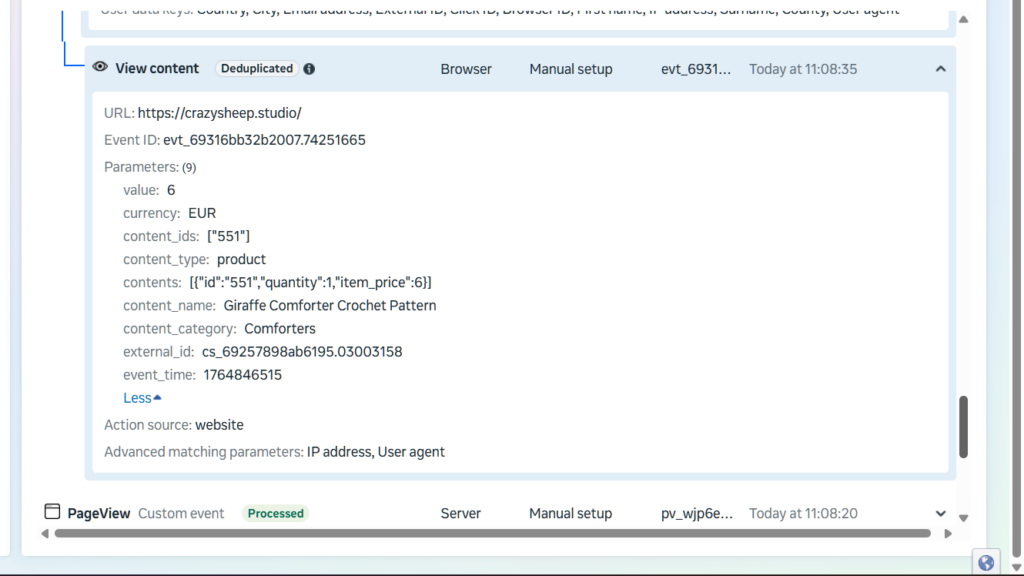Click the Processed status badge
The height and width of the screenshot is (576, 1024).
tap(275, 513)
